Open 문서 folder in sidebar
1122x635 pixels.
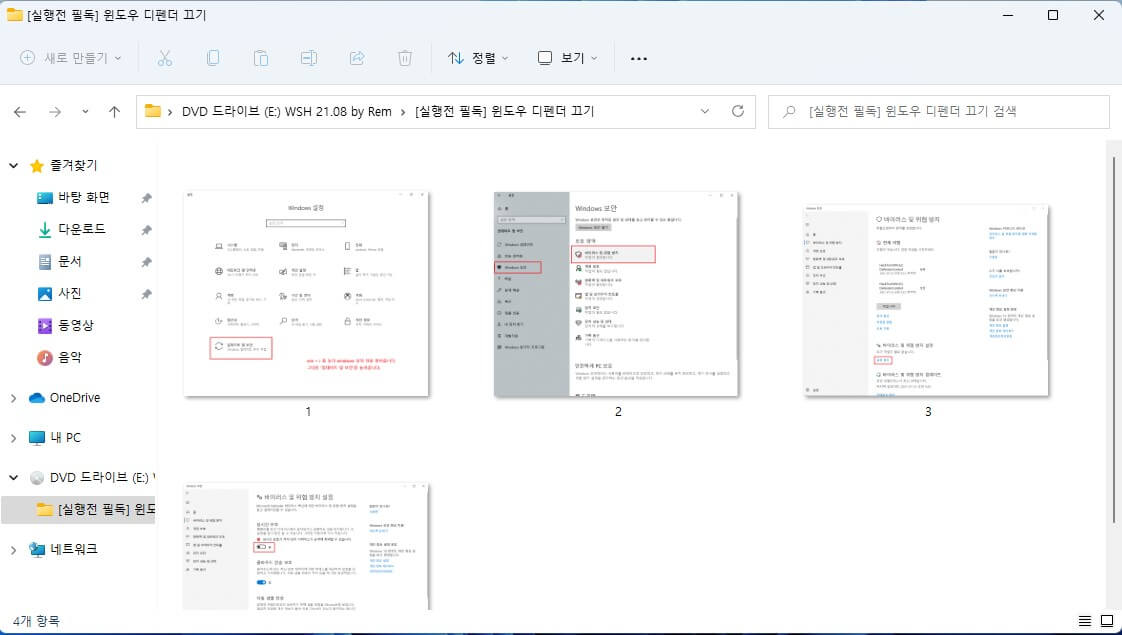(69, 261)
